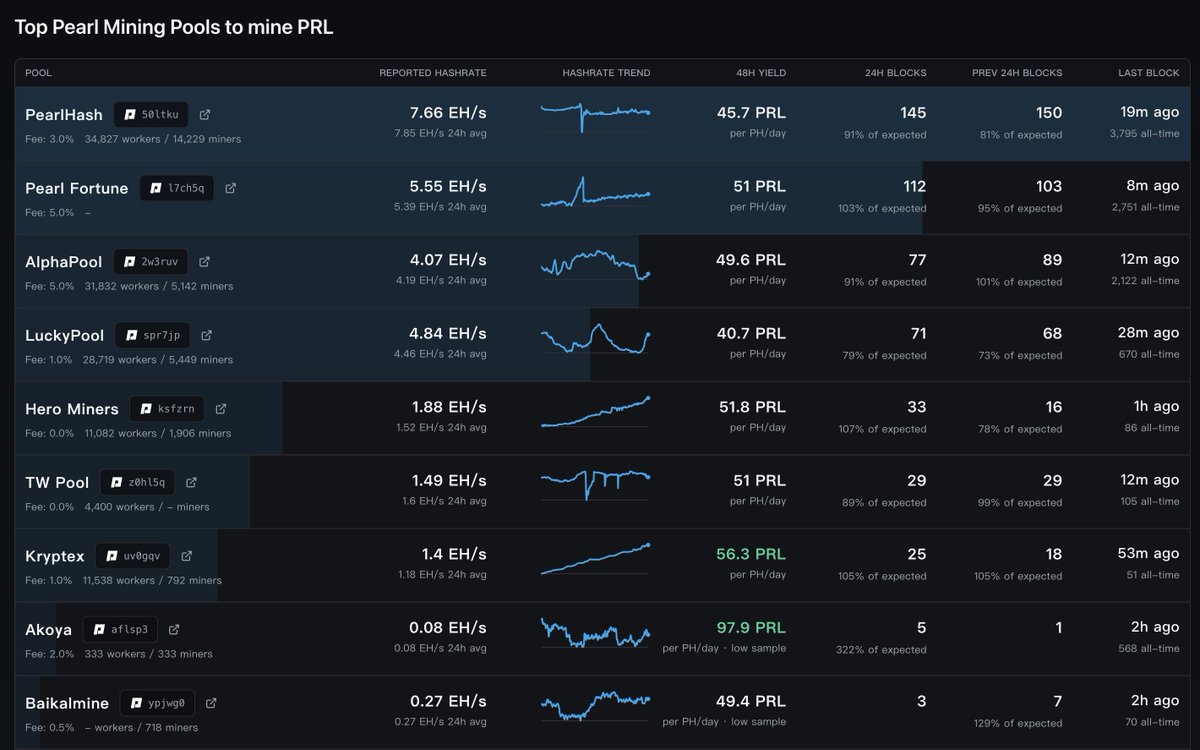Click the ypjwg0 code badge
Image resolution: width=1200 pixels, height=750 pixels.
[157, 702]
